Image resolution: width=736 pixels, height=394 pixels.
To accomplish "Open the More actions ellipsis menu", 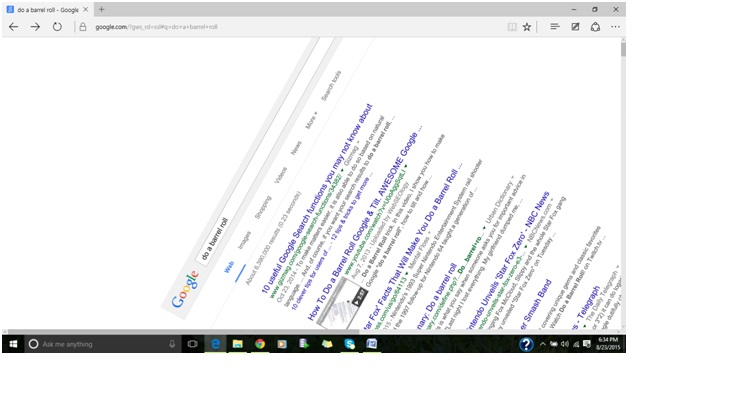I will [615, 27].
